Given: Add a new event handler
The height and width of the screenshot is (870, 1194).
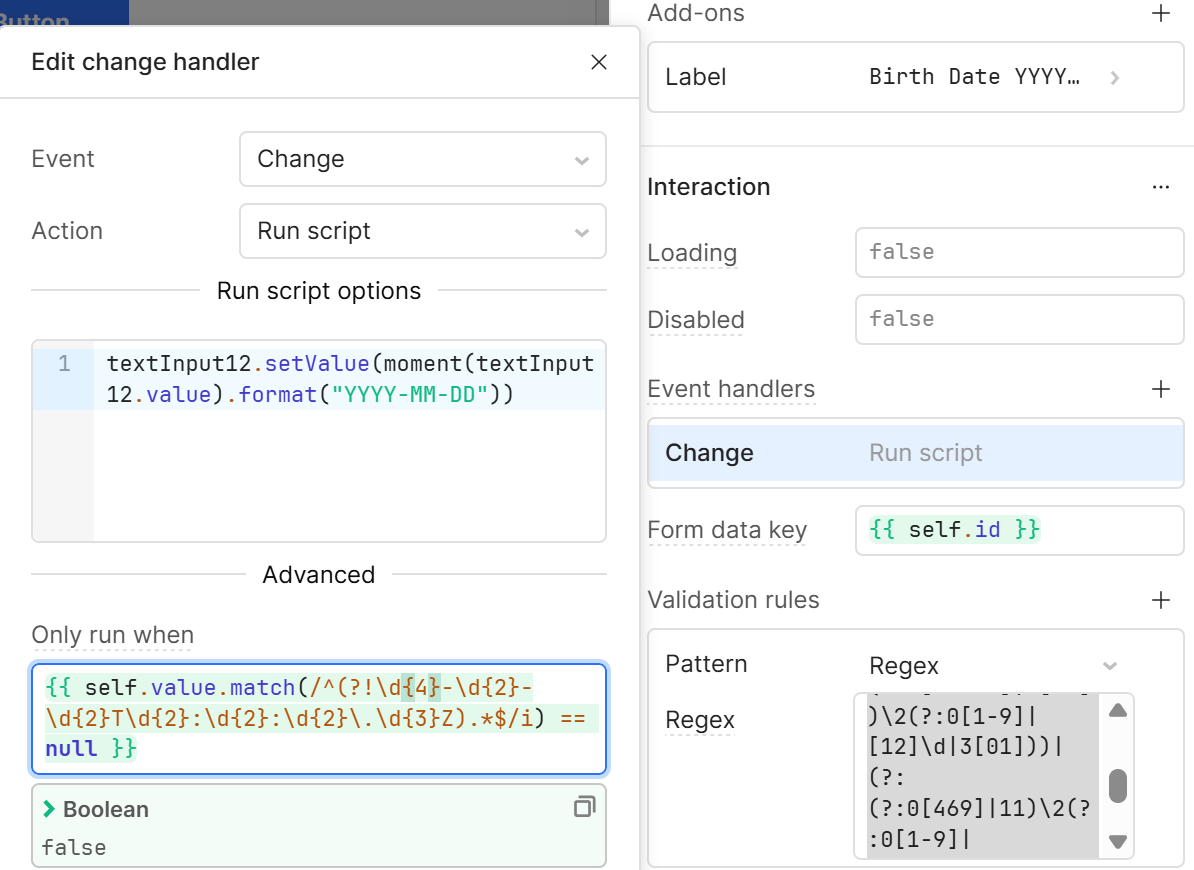Looking at the screenshot, I should point(1160,389).
